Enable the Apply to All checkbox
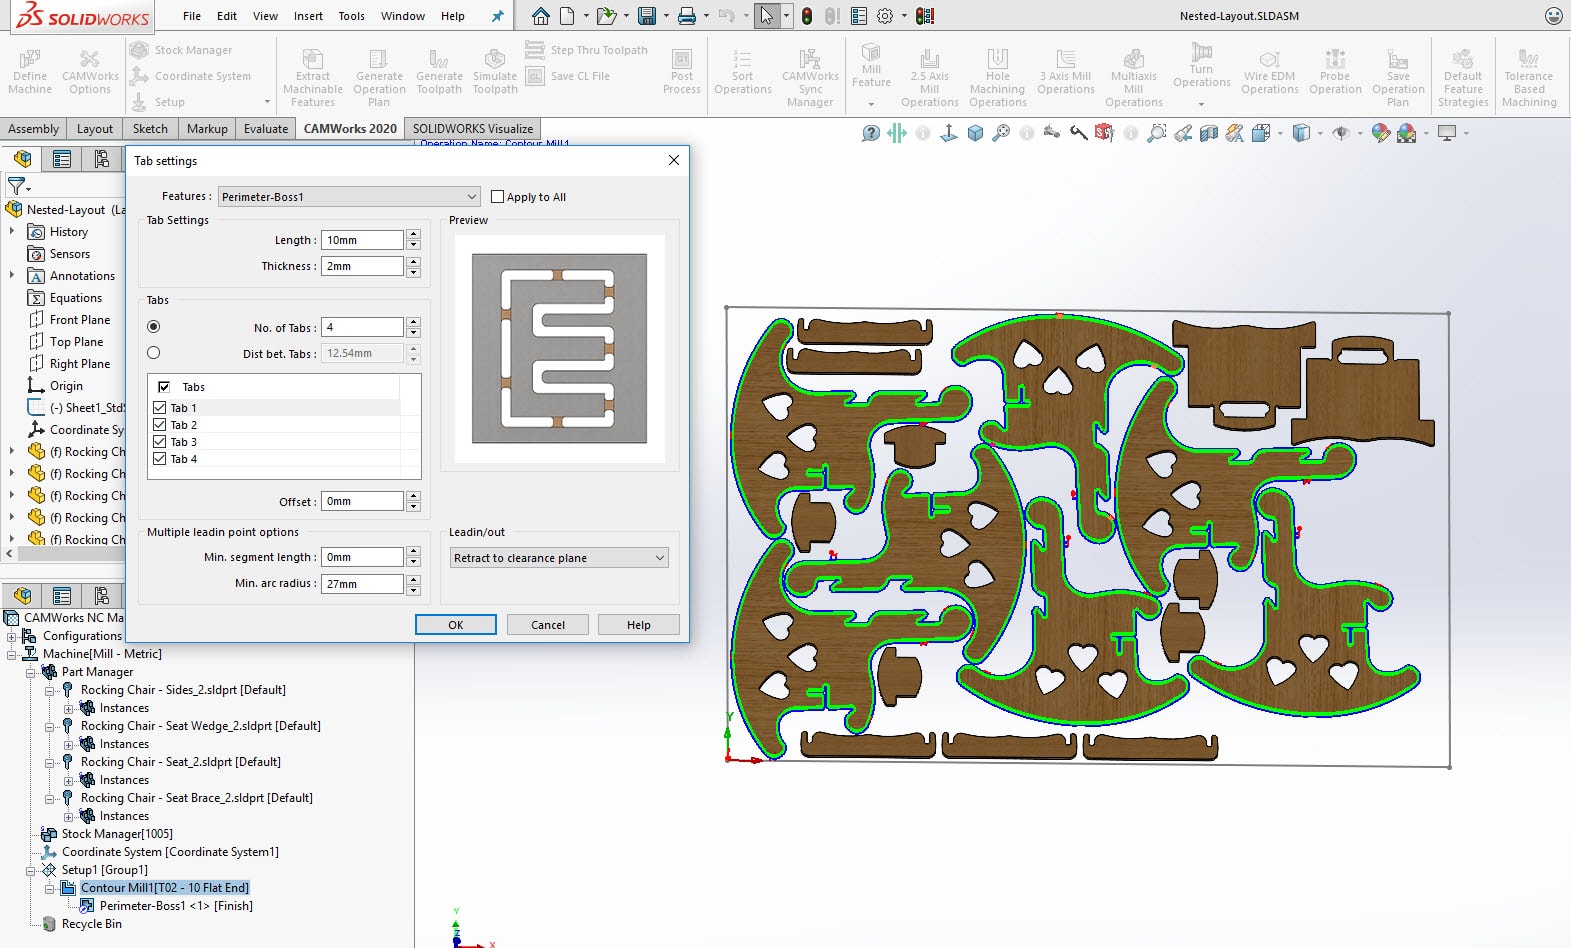 pos(497,197)
